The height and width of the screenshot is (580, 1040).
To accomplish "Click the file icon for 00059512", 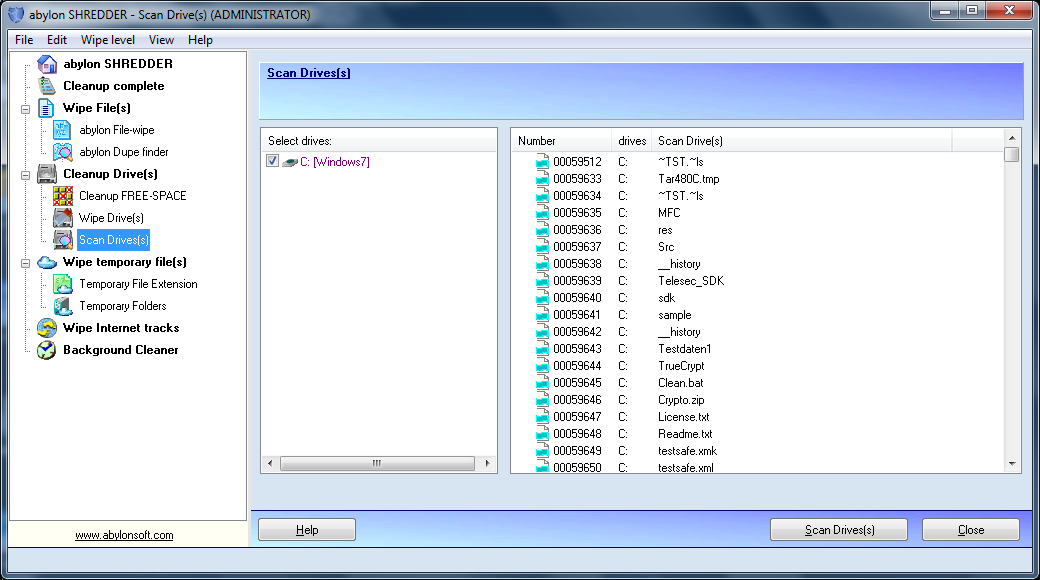I will tap(543, 161).
